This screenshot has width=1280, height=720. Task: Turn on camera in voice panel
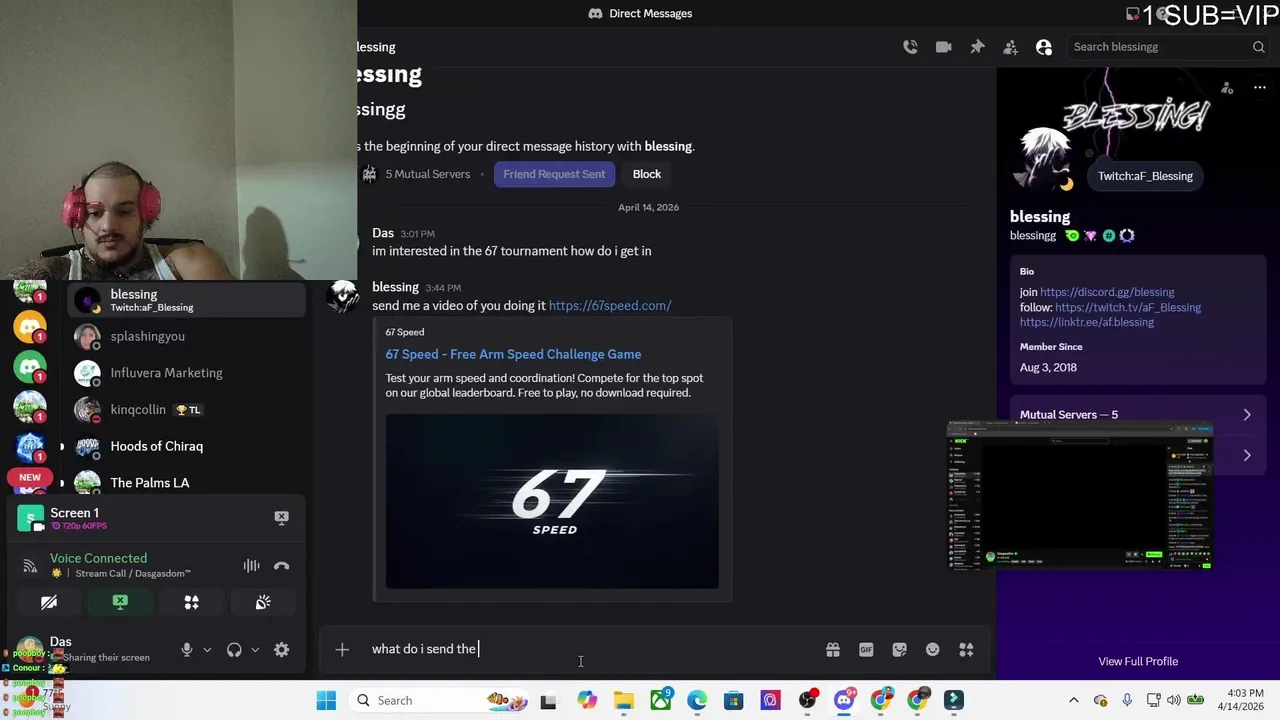pyautogui.click(x=49, y=602)
